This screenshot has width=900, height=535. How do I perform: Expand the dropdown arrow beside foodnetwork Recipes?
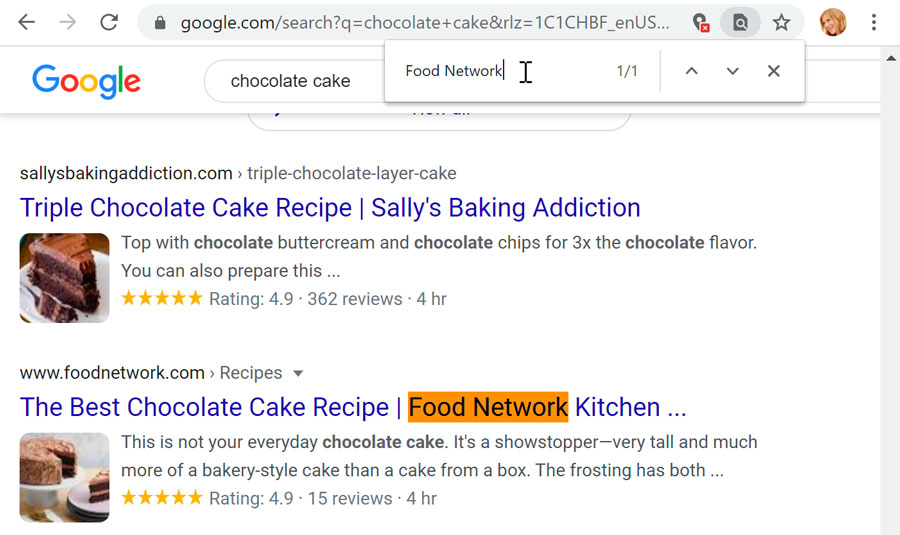pos(298,374)
